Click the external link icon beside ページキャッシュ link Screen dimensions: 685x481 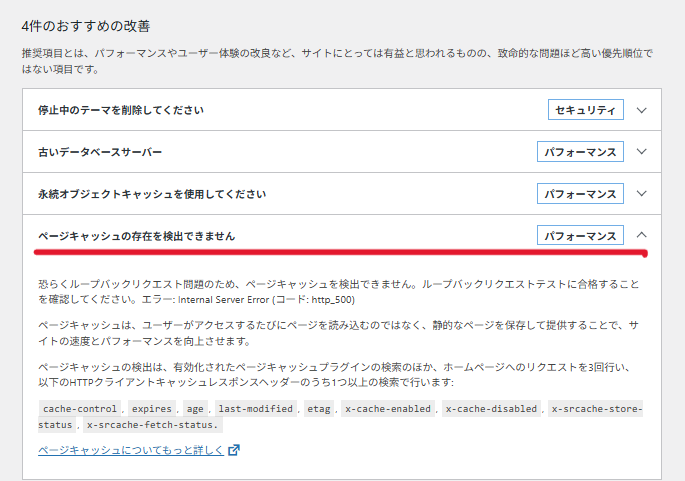234,450
